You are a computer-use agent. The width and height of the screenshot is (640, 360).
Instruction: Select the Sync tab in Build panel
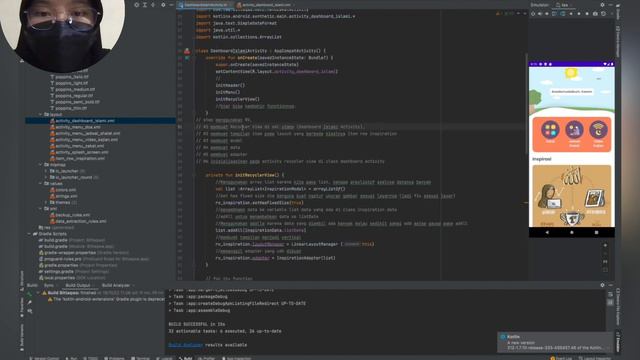click(x=49, y=285)
